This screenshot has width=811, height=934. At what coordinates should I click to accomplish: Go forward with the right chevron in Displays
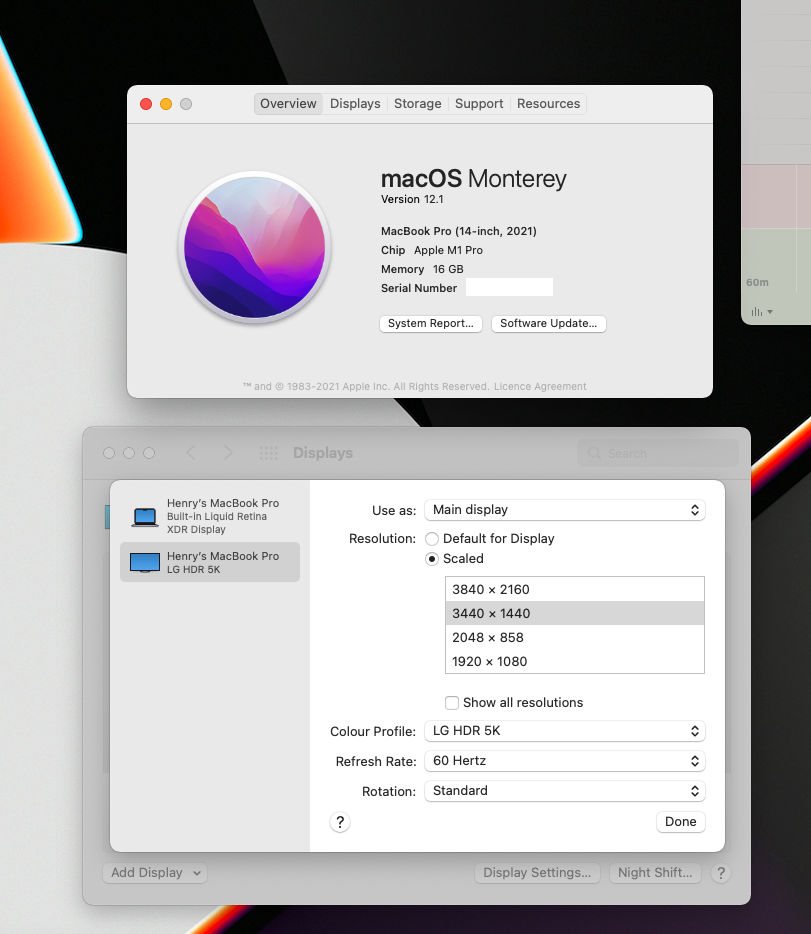pyautogui.click(x=228, y=453)
